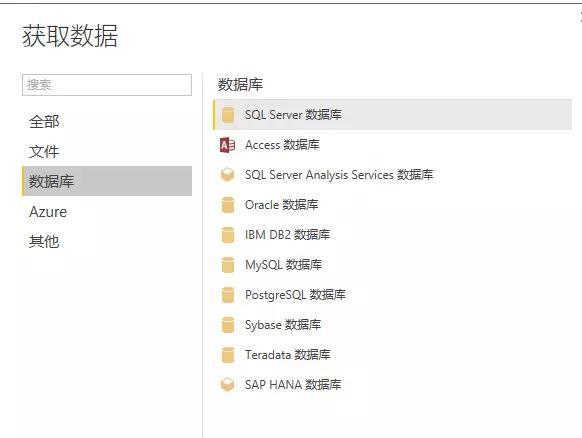582x438 pixels.
Task: Click the SAP HANA cube icon
Action: coord(228,385)
